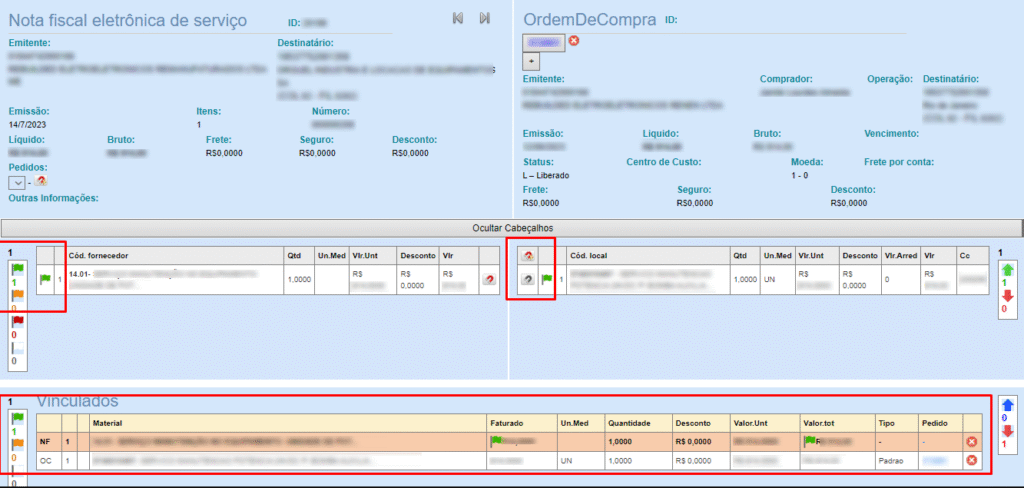Click blue up arrow beside Vinculados table
Viewport: 1024px width, 488px height.
[x=1007, y=405]
